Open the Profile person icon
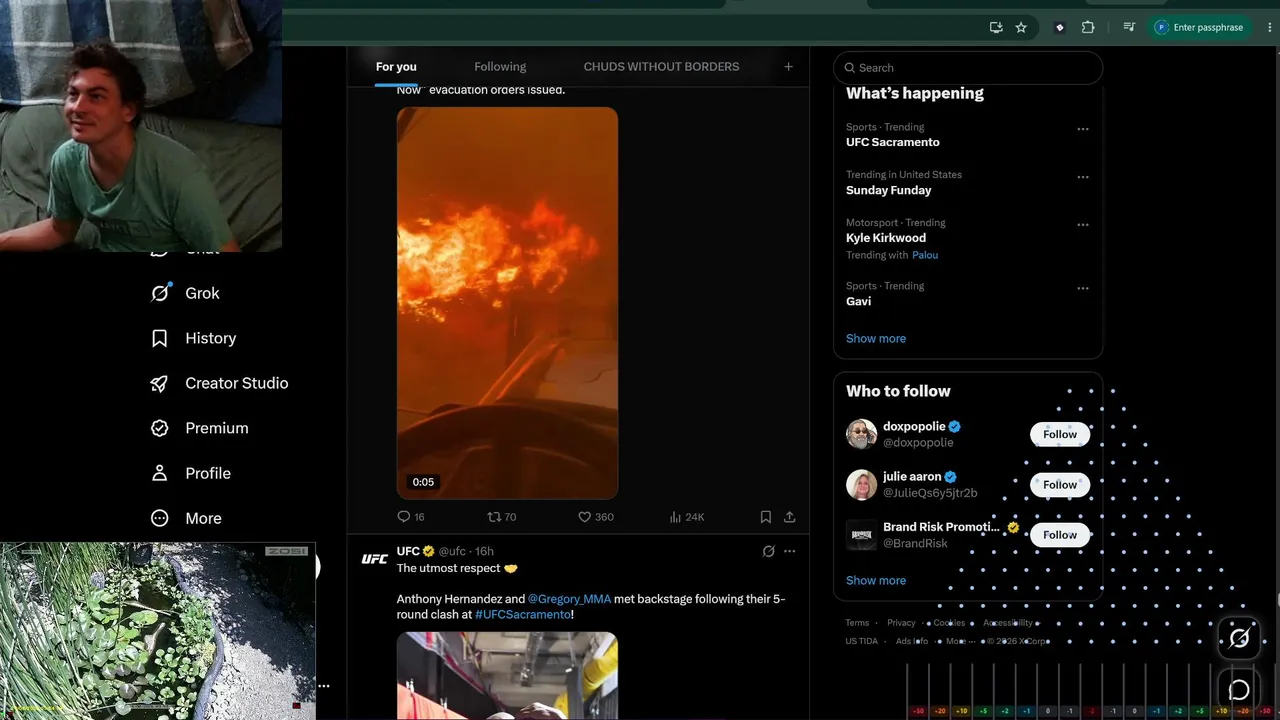The image size is (1280, 720). coord(160,473)
